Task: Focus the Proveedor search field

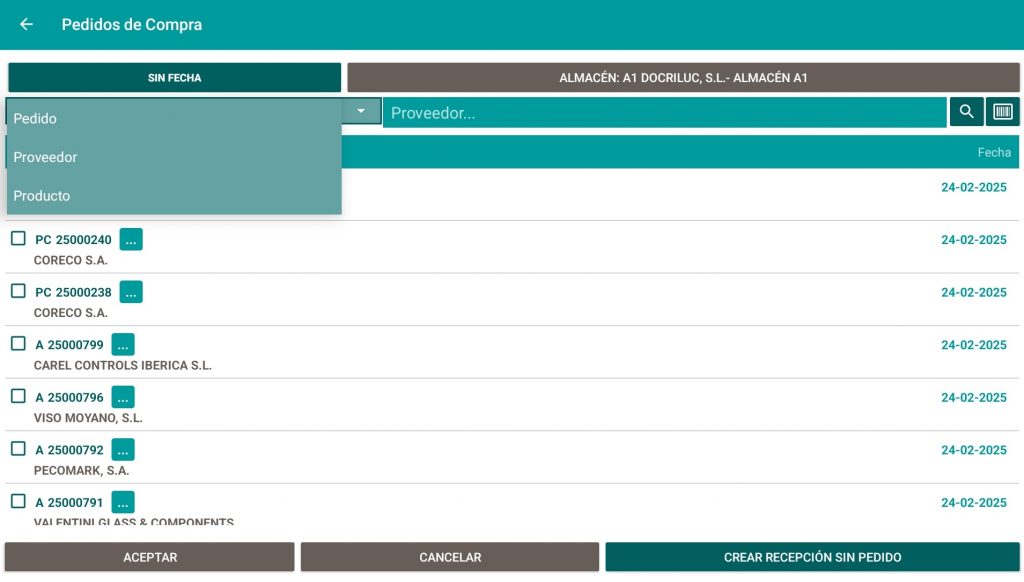Action: (664, 113)
